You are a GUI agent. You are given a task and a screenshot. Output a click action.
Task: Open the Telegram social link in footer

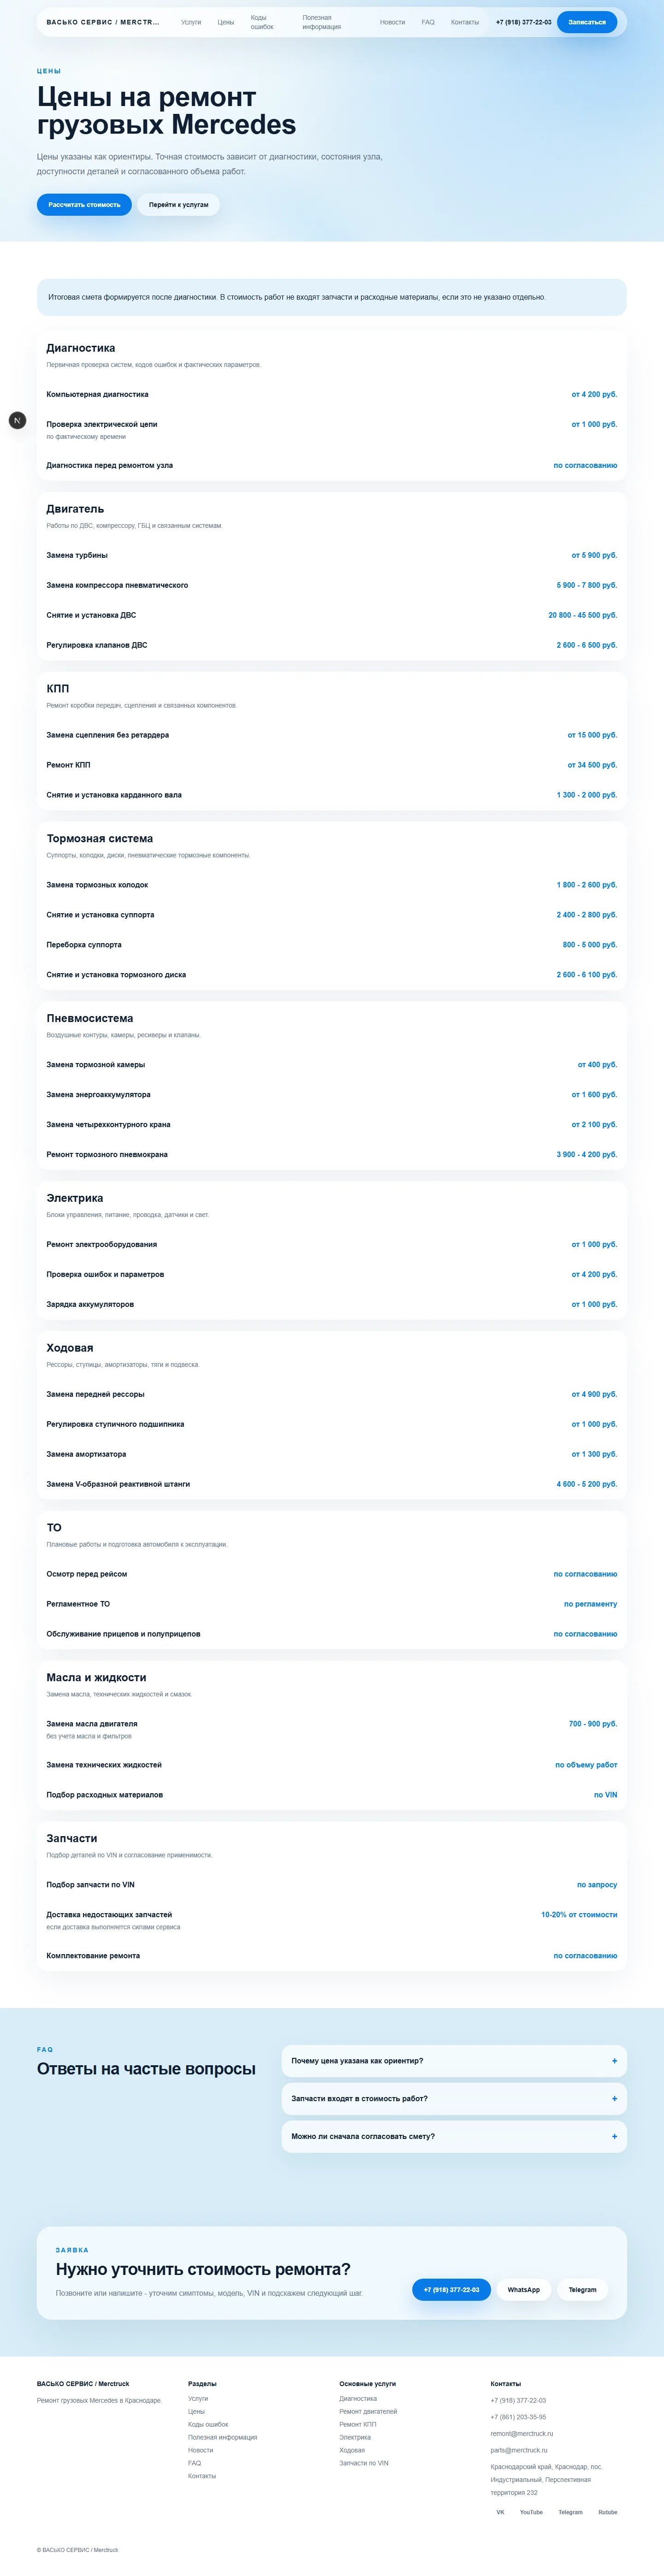(570, 2511)
